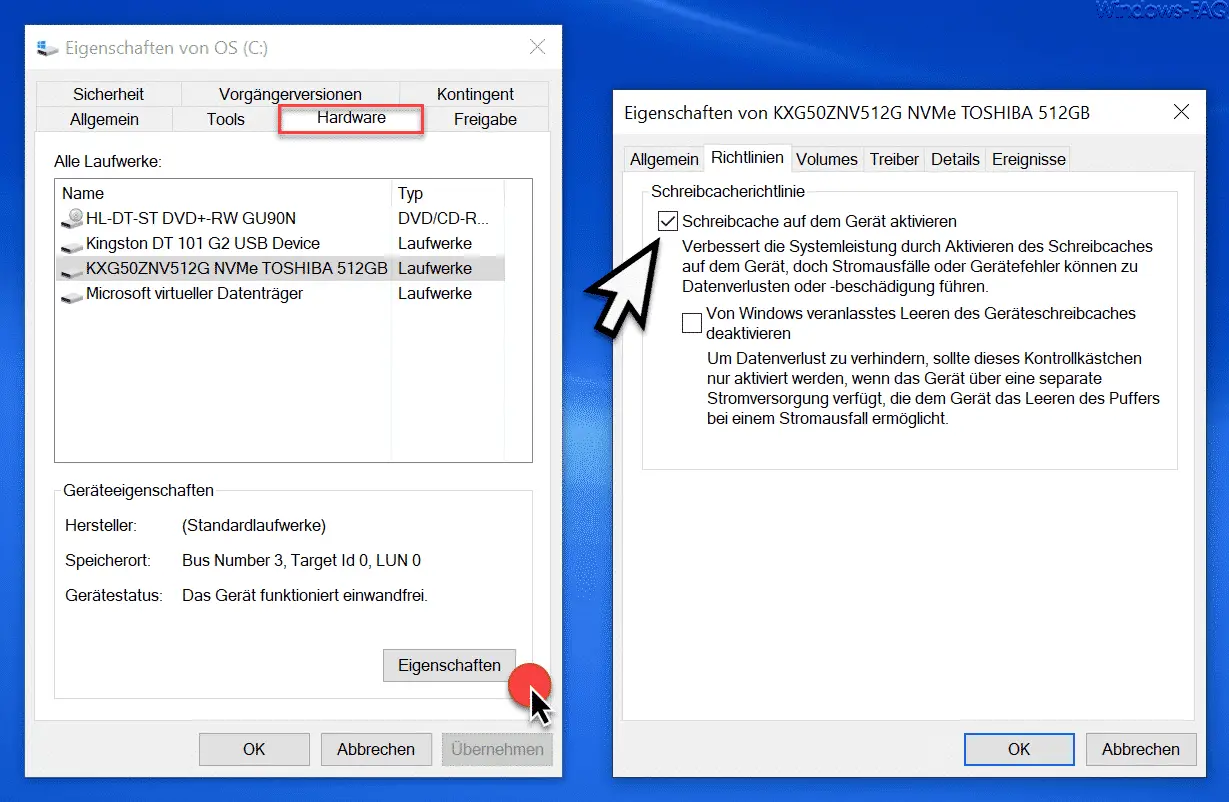Image resolution: width=1229 pixels, height=802 pixels.
Task: Open the Kontingent tab
Action: (x=475, y=94)
